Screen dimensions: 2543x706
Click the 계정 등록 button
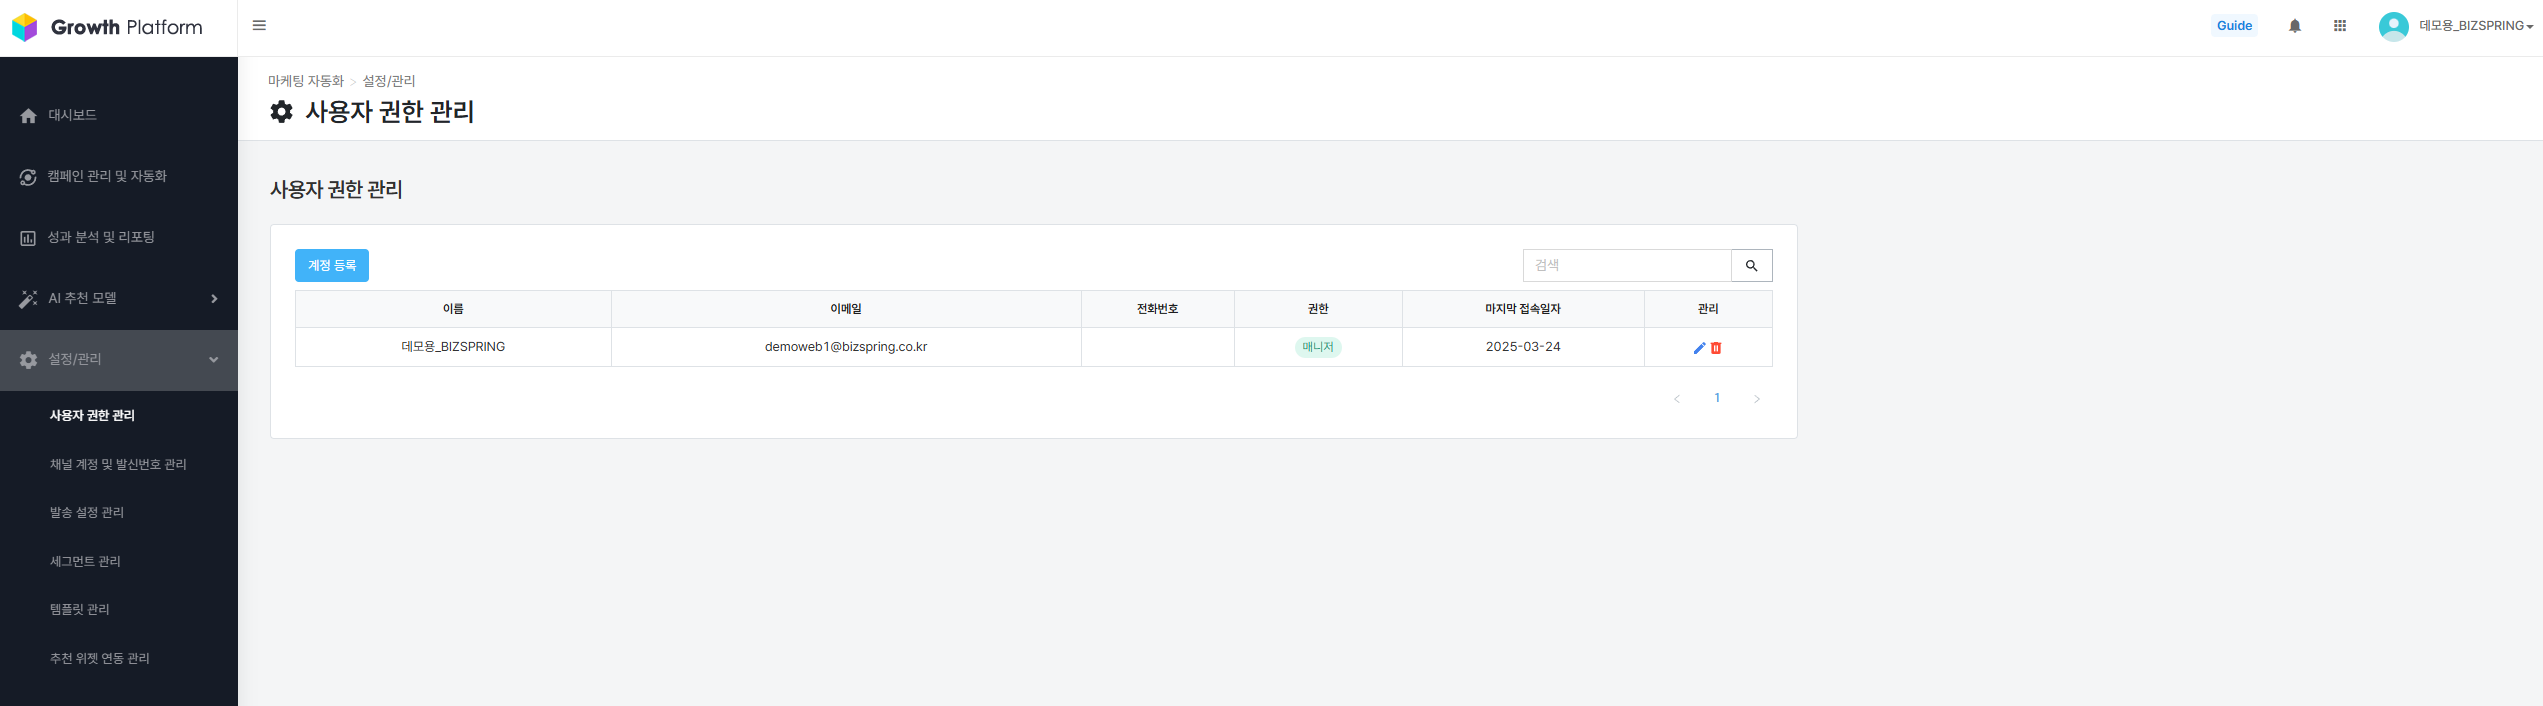point(332,266)
